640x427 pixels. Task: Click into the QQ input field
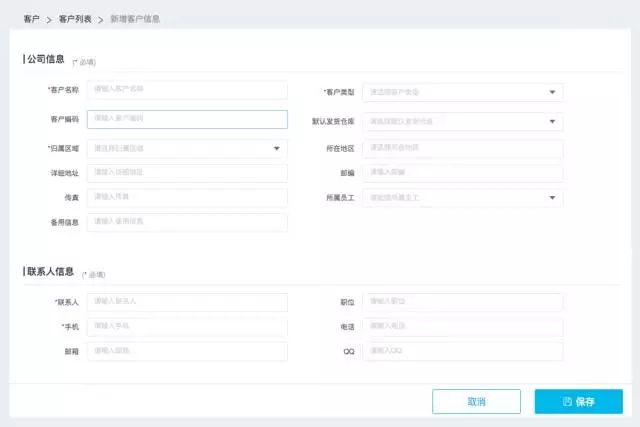pyautogui.click(x=462, y=351)
